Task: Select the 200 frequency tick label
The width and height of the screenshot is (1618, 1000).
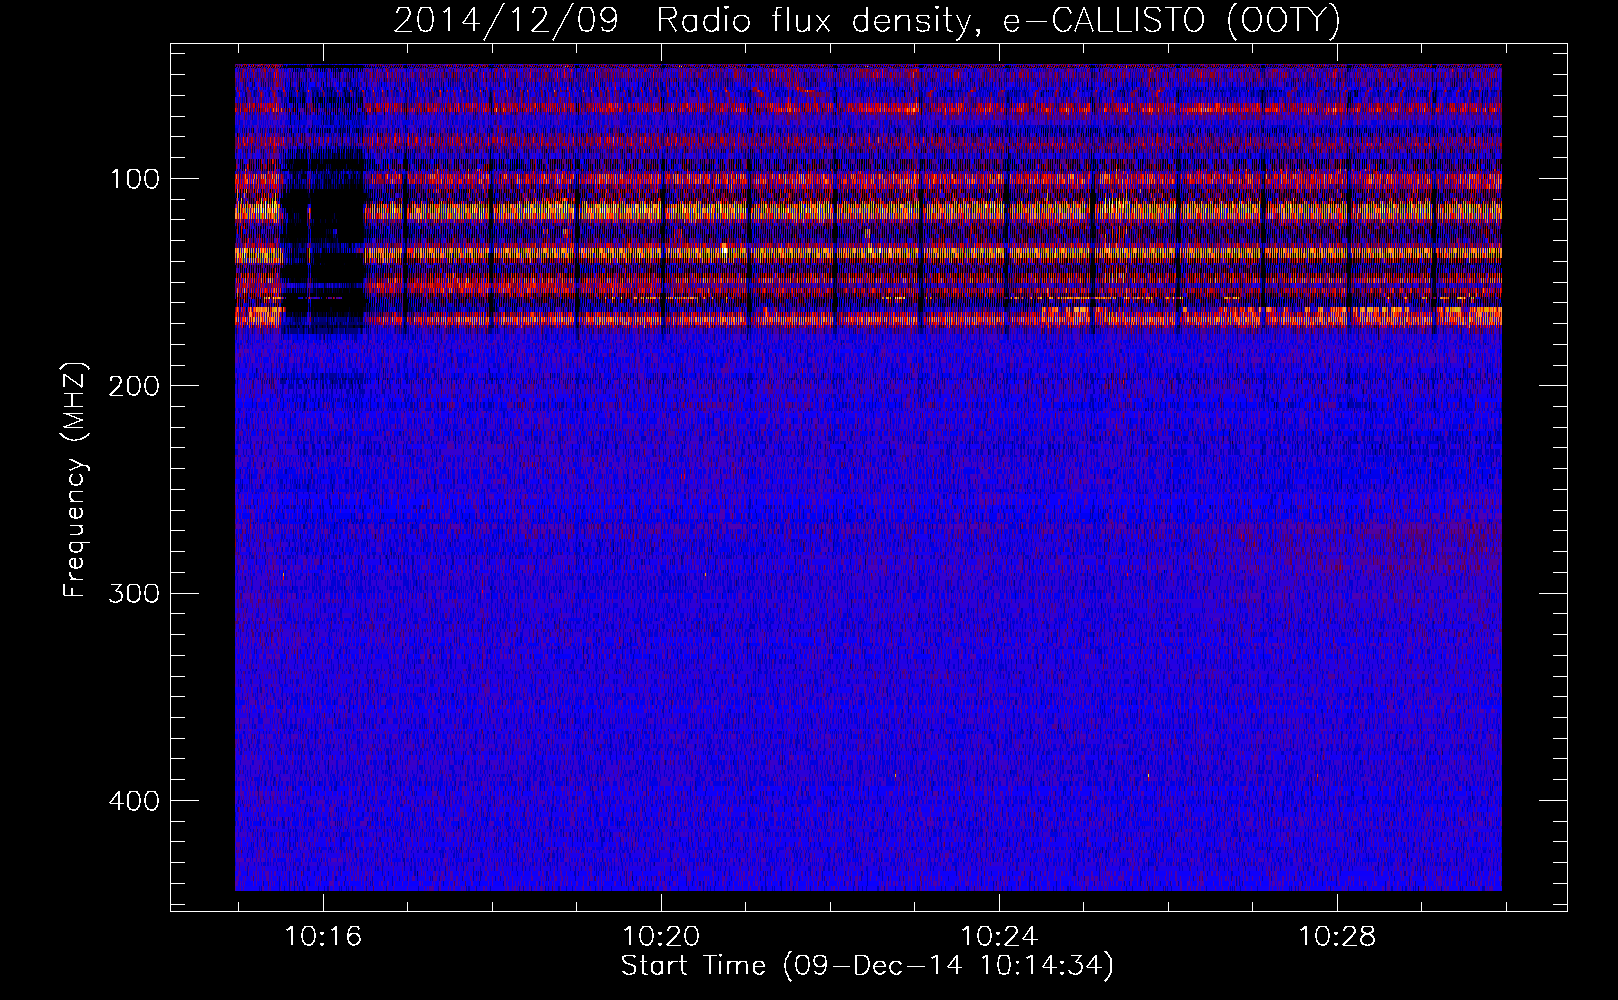Action: click(x=134, y=386)
